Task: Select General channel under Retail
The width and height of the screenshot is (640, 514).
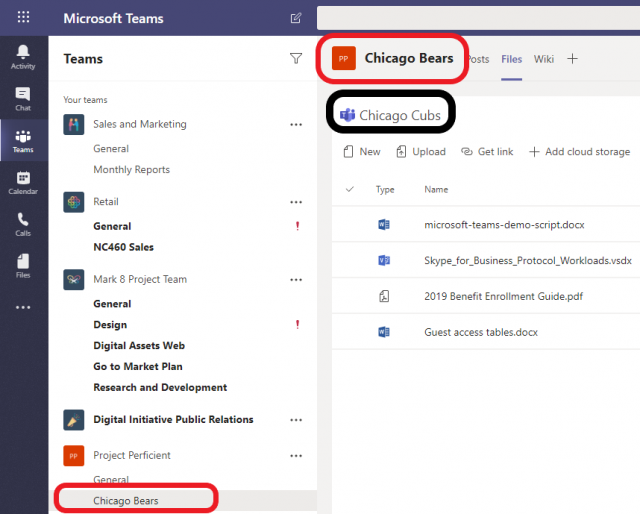Action: (112, 226)
